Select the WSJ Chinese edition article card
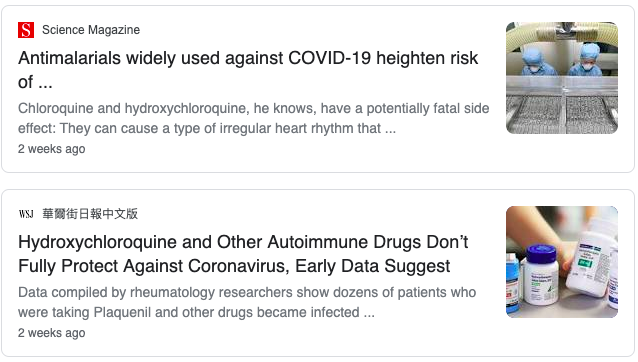This screenshot has width=638, height=362. (318, 273)
